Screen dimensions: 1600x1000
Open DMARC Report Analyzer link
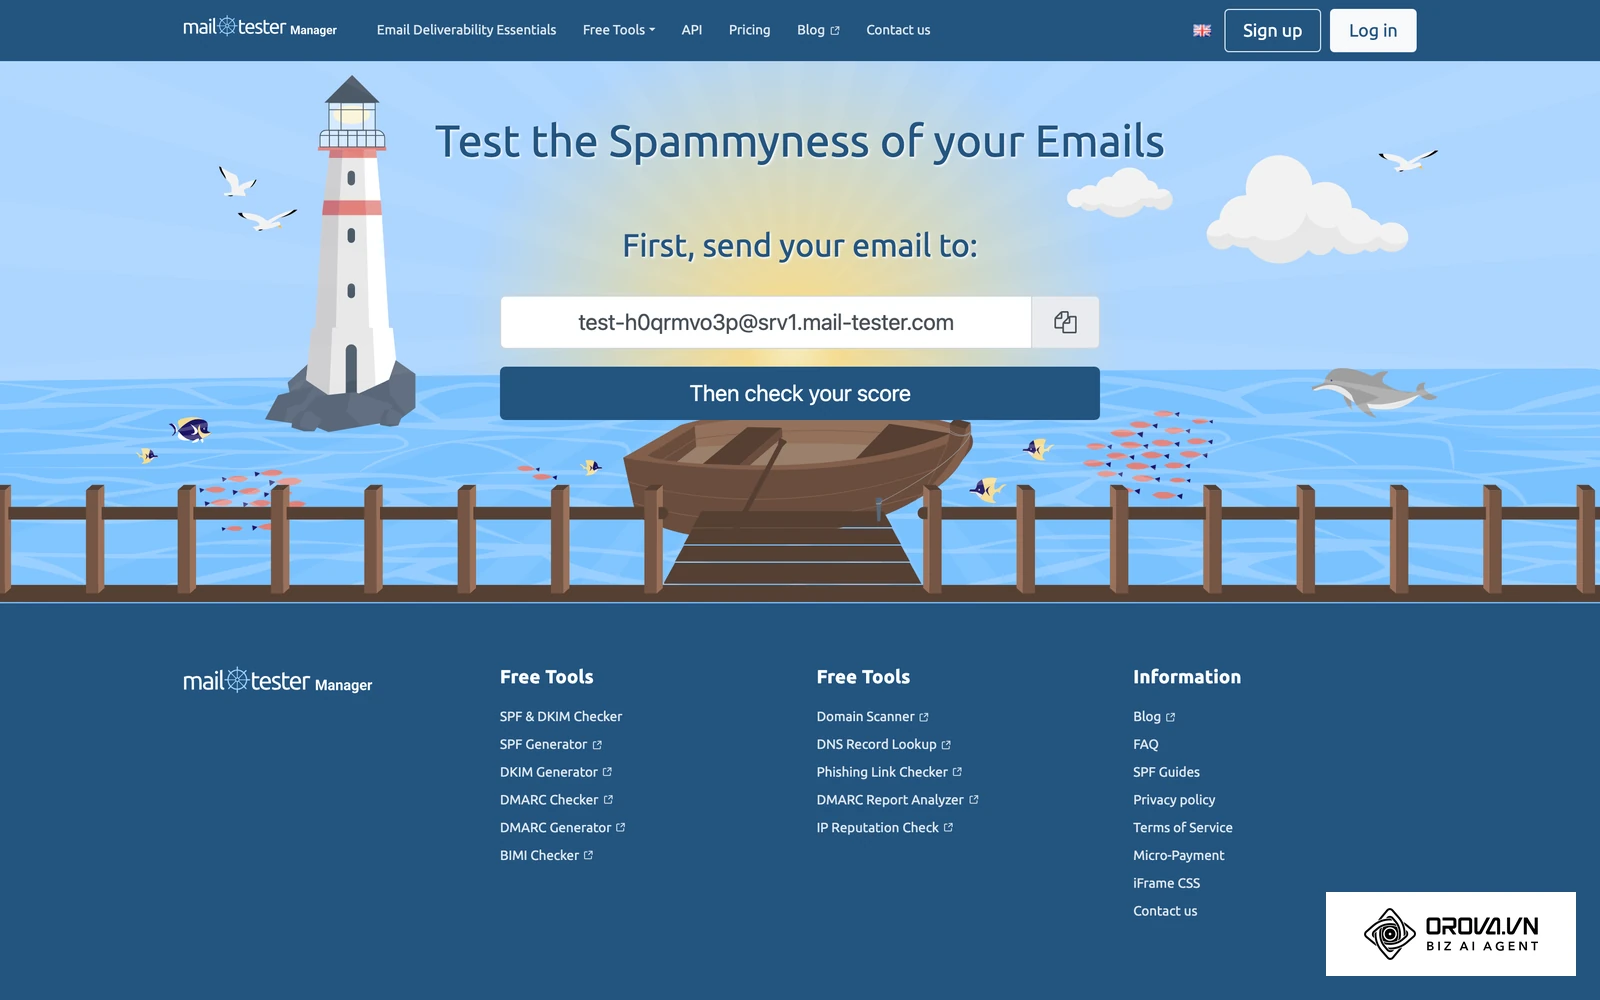click(898, 800)
